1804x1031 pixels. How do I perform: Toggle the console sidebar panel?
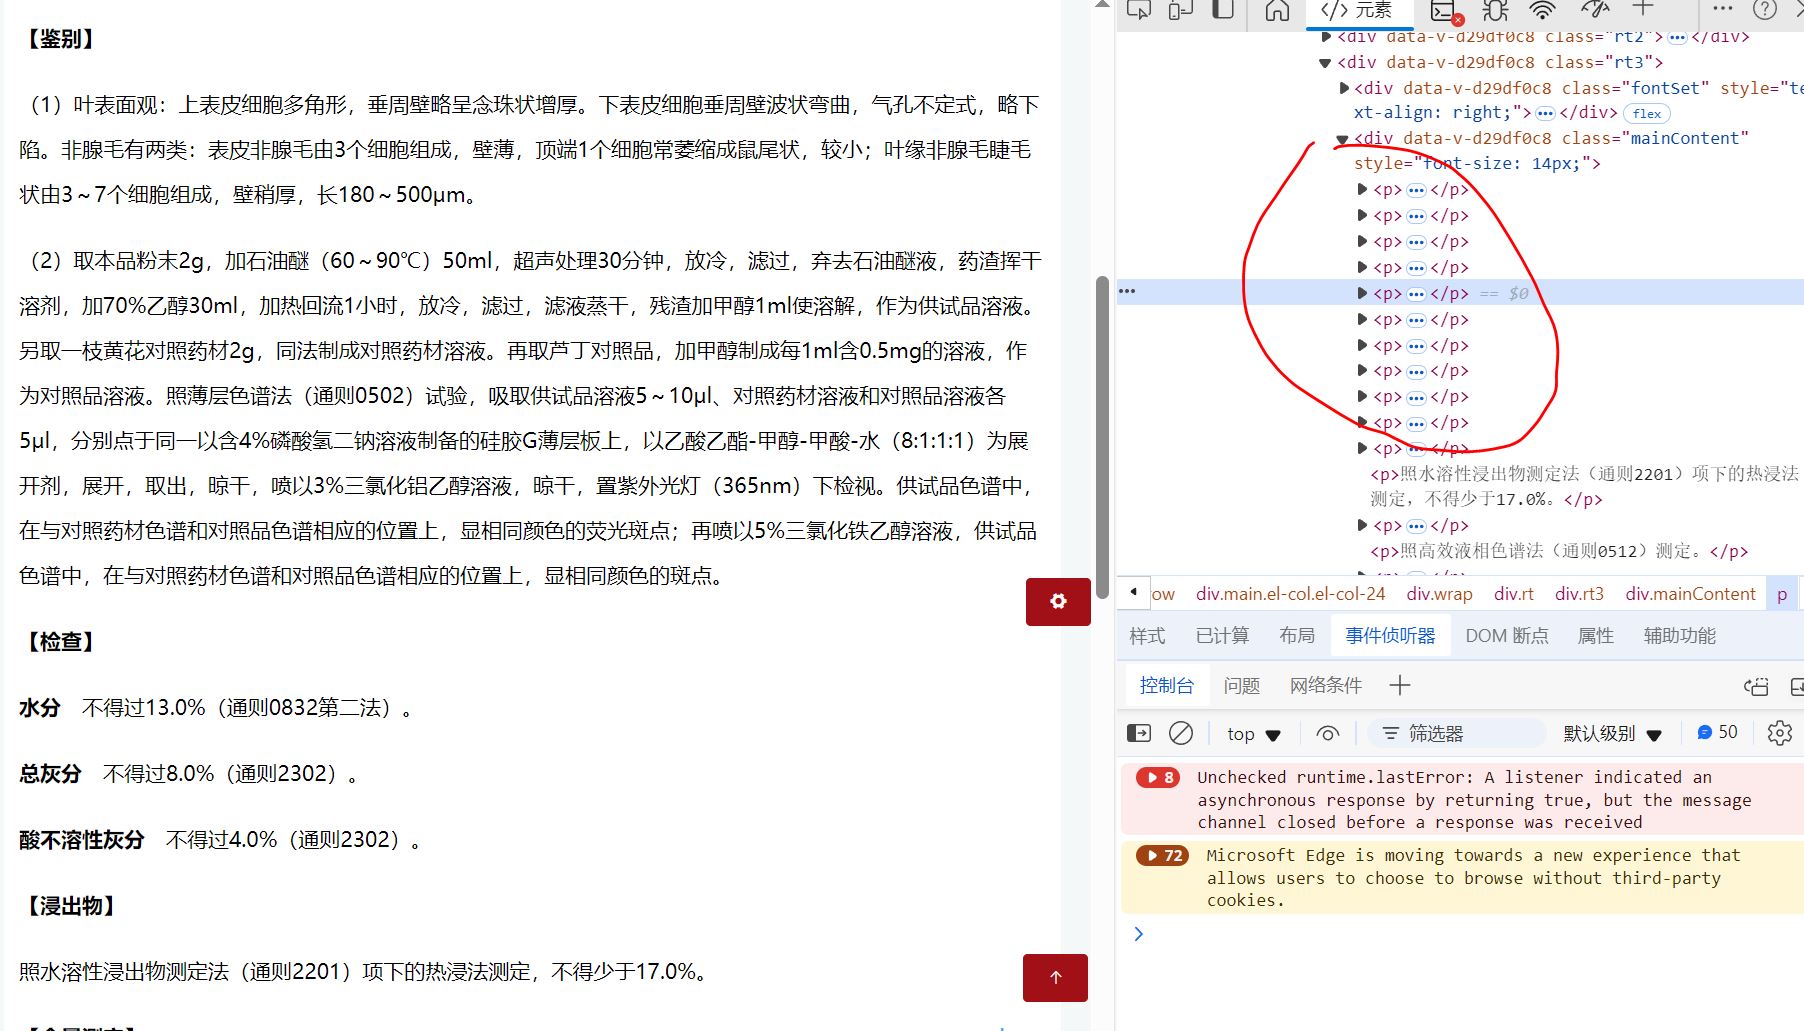(1139, 733)
